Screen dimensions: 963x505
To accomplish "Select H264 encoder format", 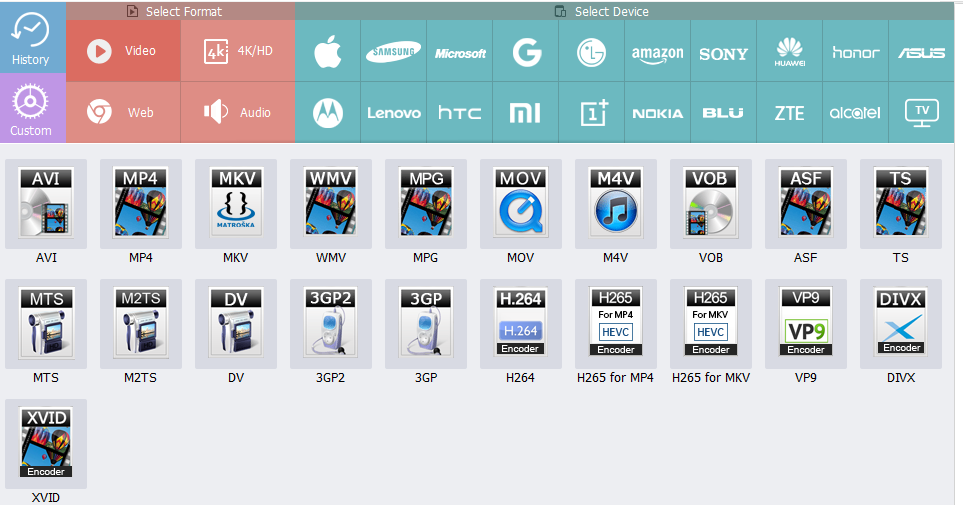I will click(521, 324).
